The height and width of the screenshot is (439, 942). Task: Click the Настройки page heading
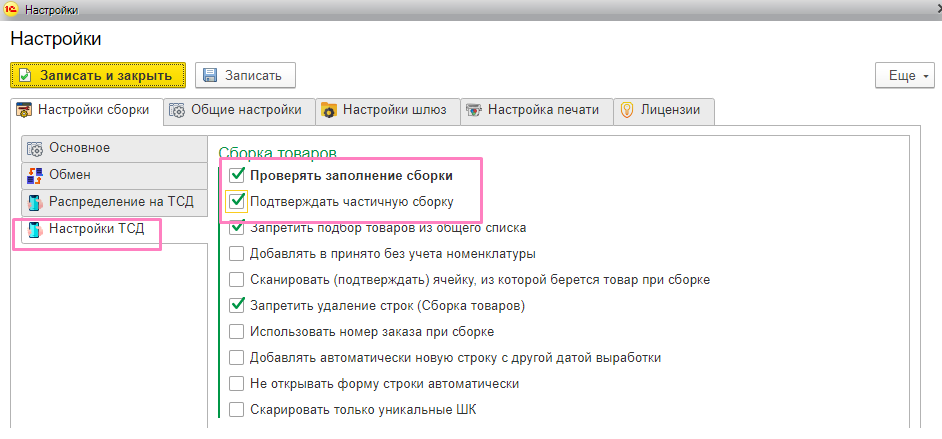click(x=56, y=39)
